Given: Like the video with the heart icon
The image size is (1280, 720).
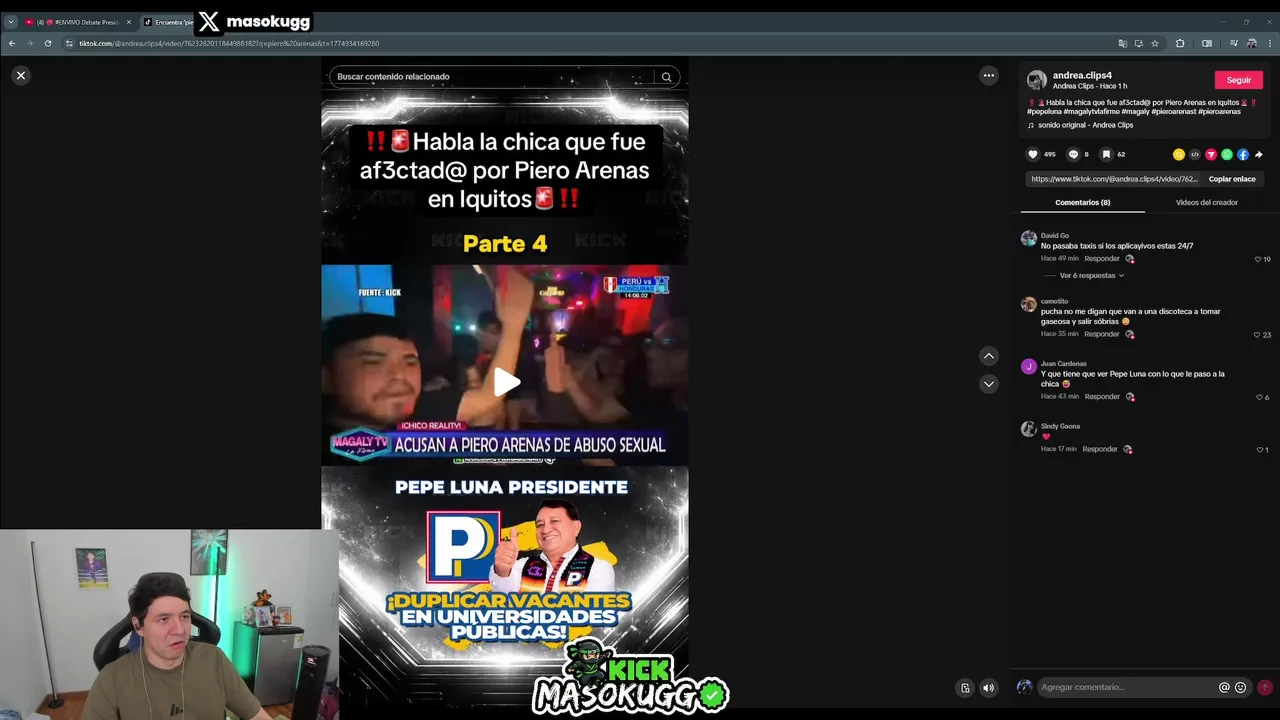Looking at the screenshot, I should [1033, 154].
